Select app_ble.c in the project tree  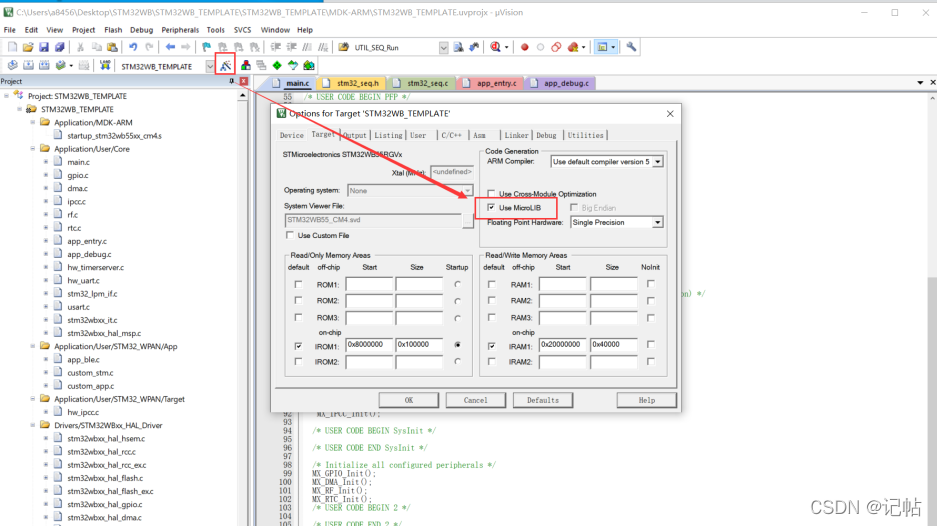pos(83,359)
